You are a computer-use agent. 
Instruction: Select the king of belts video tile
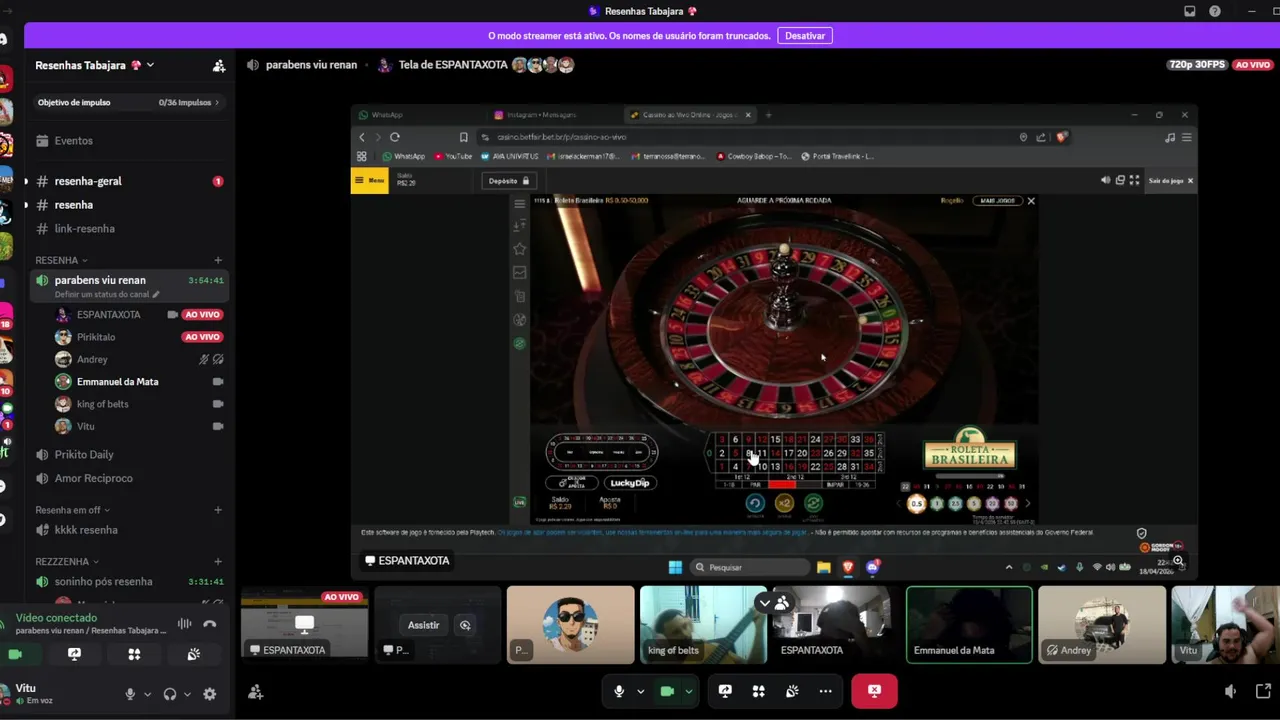coord(703,625)
